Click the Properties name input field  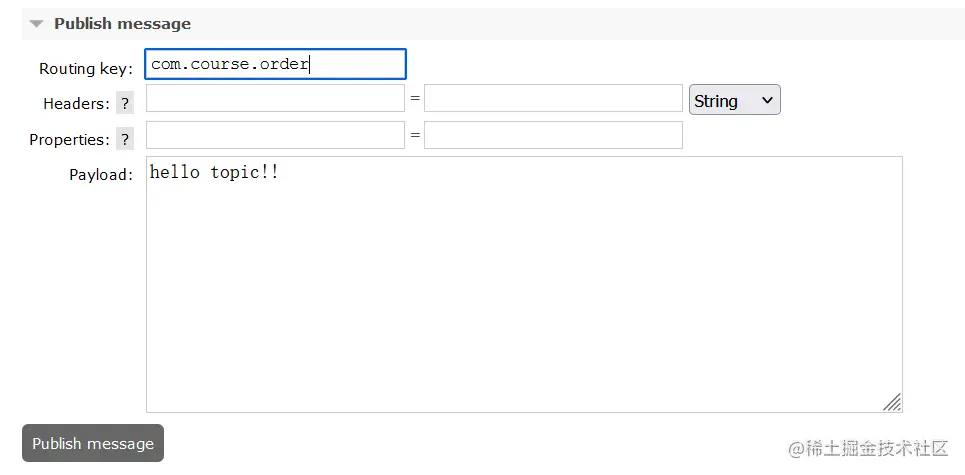[x=275, y=135]
